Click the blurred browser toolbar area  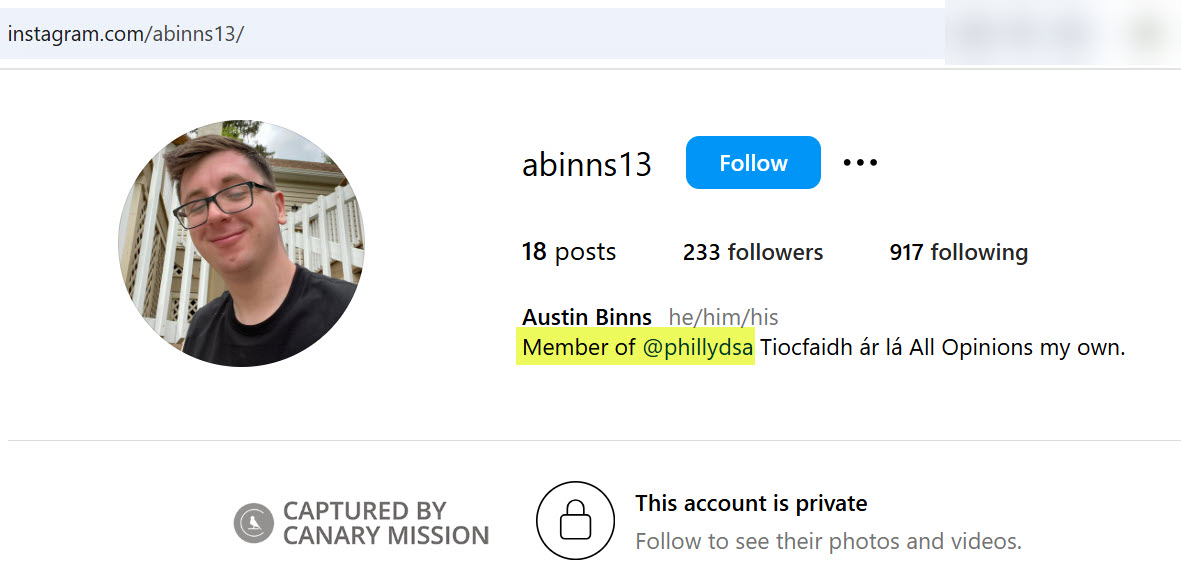click(1060, 34)
